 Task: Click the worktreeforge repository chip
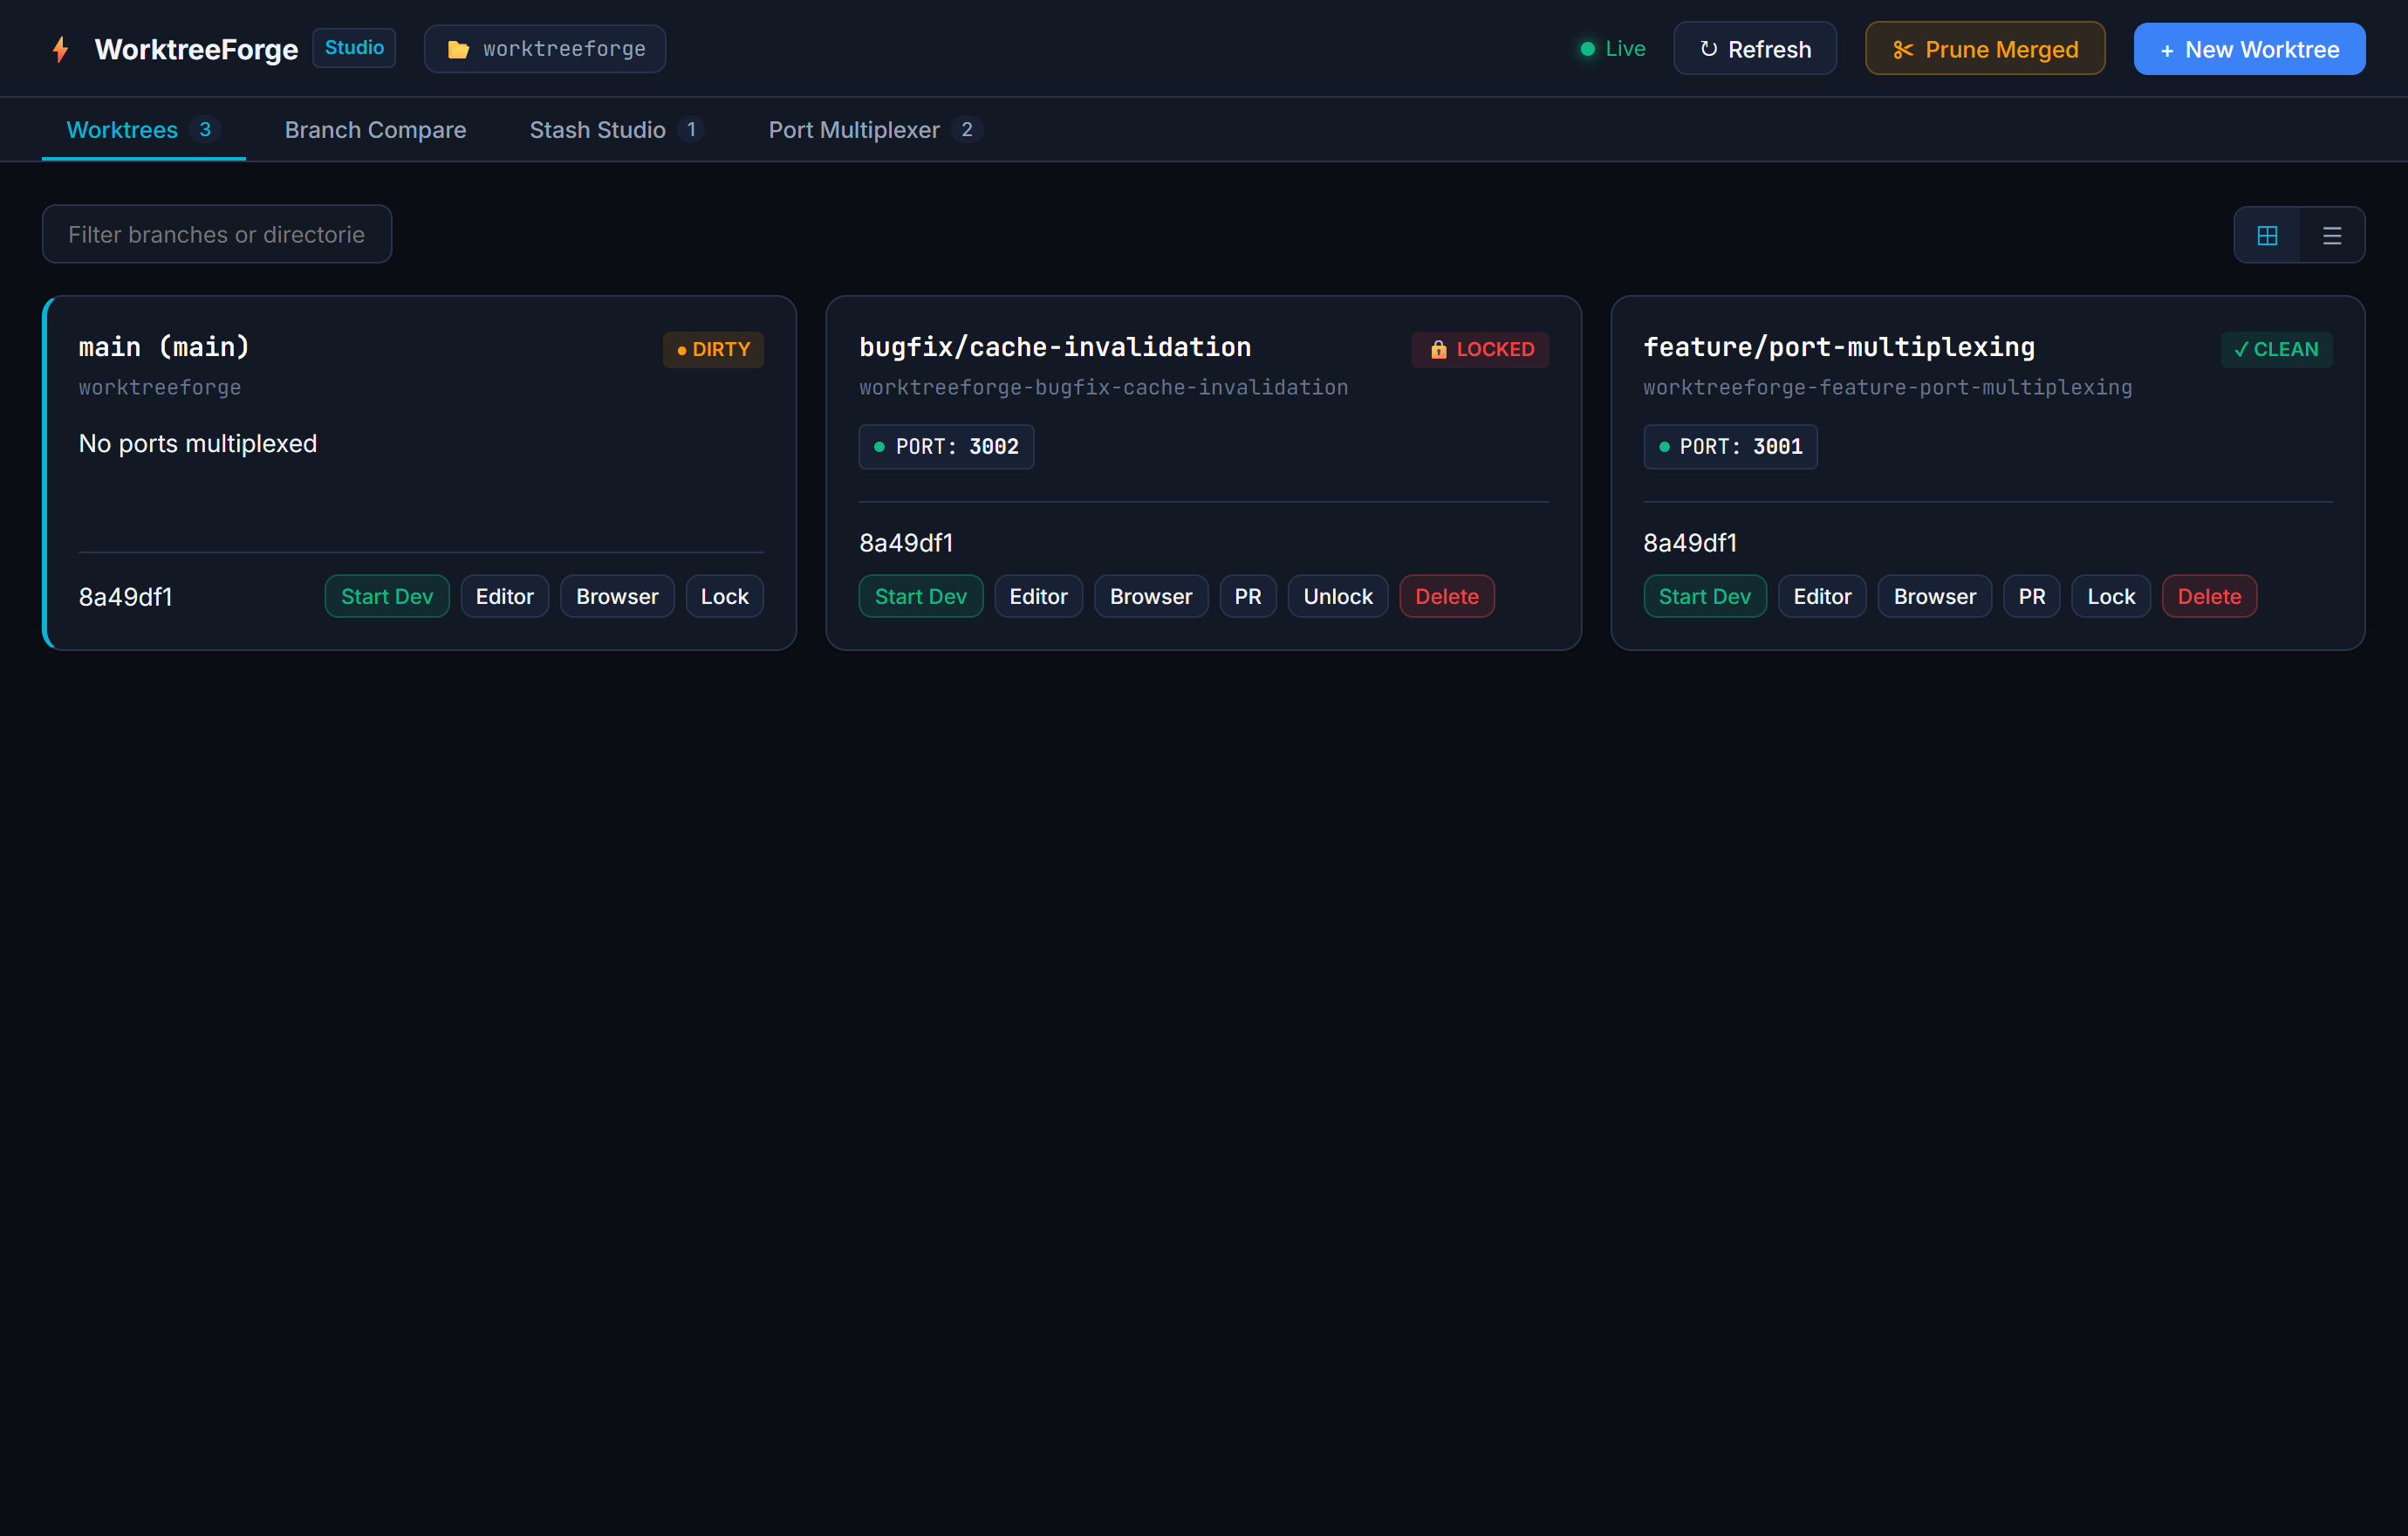point(544,49)
